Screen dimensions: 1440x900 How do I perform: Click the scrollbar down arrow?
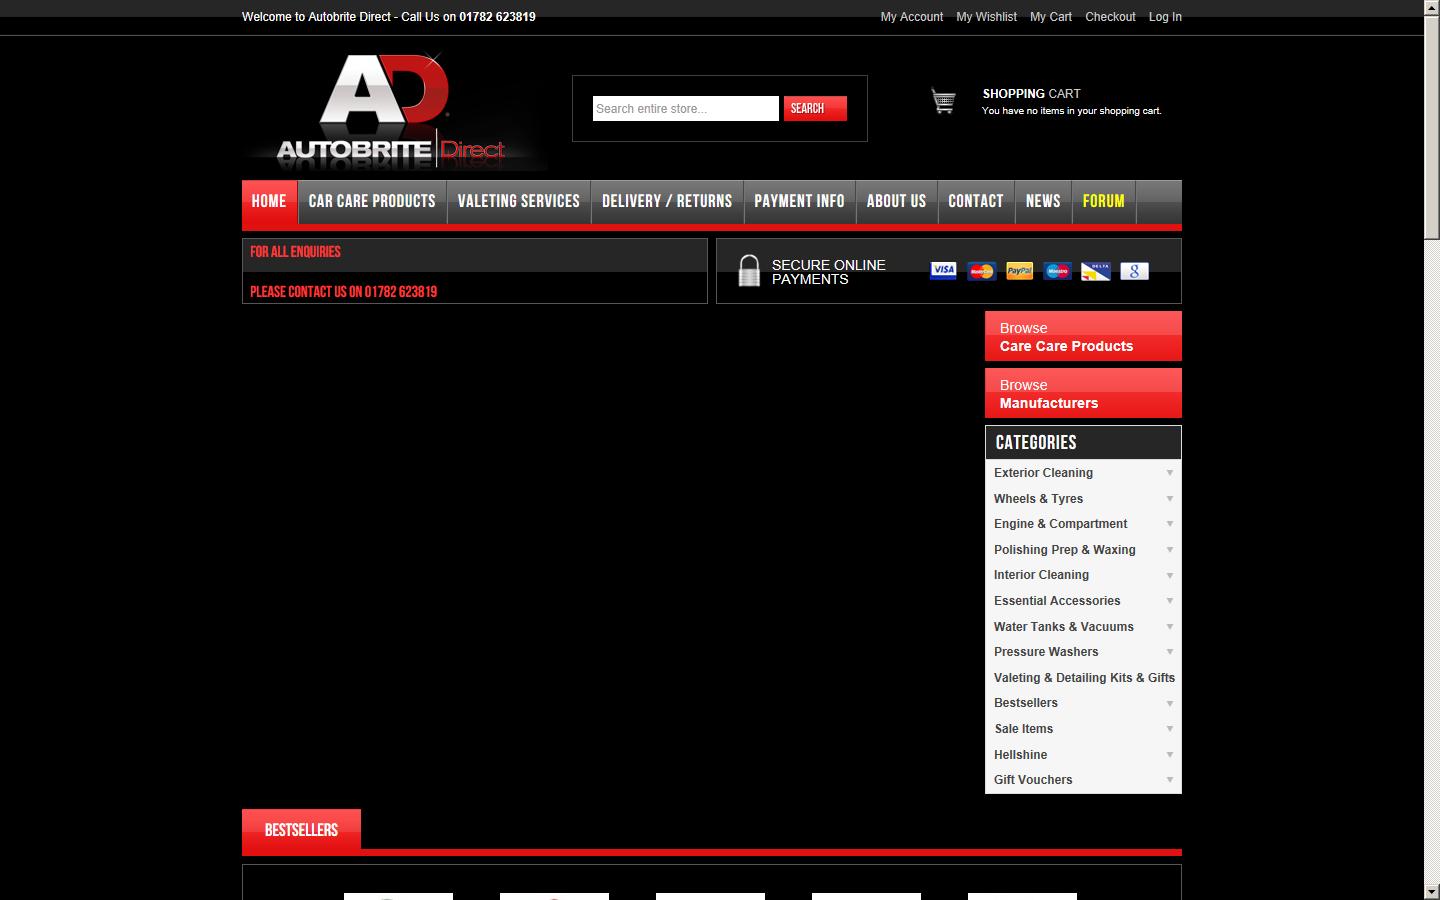(1433, 891)
